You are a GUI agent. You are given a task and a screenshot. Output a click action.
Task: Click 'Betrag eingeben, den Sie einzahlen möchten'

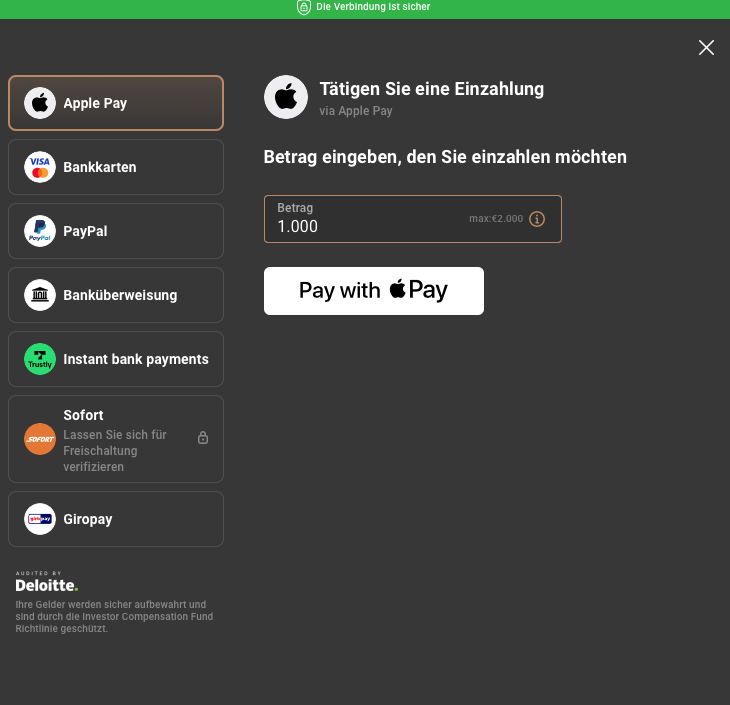[x=445, y=157]
